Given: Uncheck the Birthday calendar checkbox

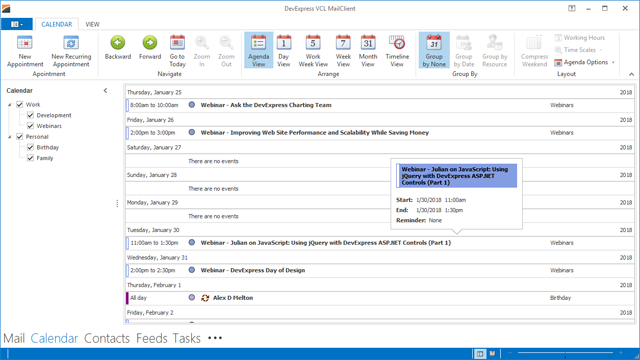Looking at the screenshot, I should pyautogui.click(x=30, y=147).
